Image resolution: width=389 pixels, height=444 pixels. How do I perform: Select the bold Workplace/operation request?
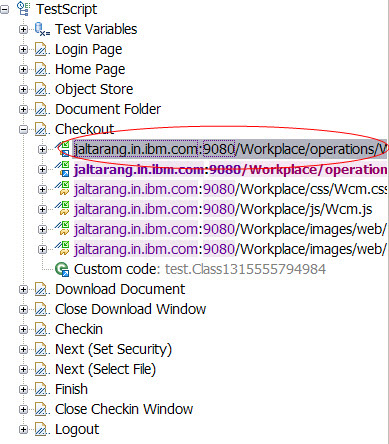(230, 169)
